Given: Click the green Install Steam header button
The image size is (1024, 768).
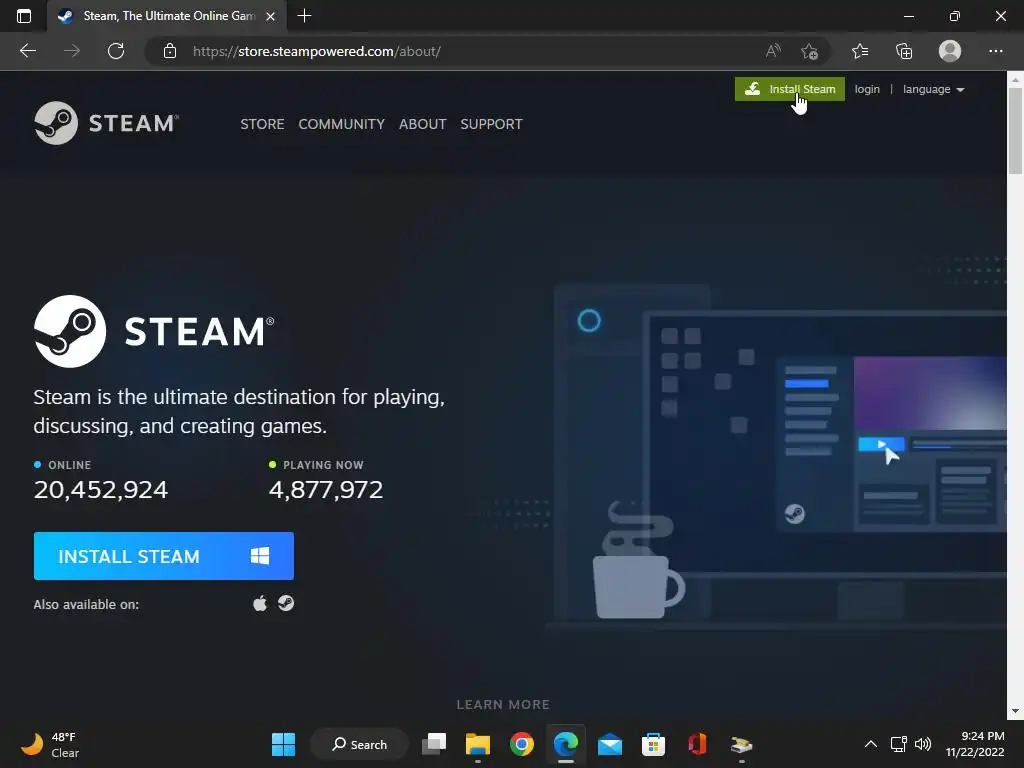Looking at the screenshot, I should click(x=790, y=89).
